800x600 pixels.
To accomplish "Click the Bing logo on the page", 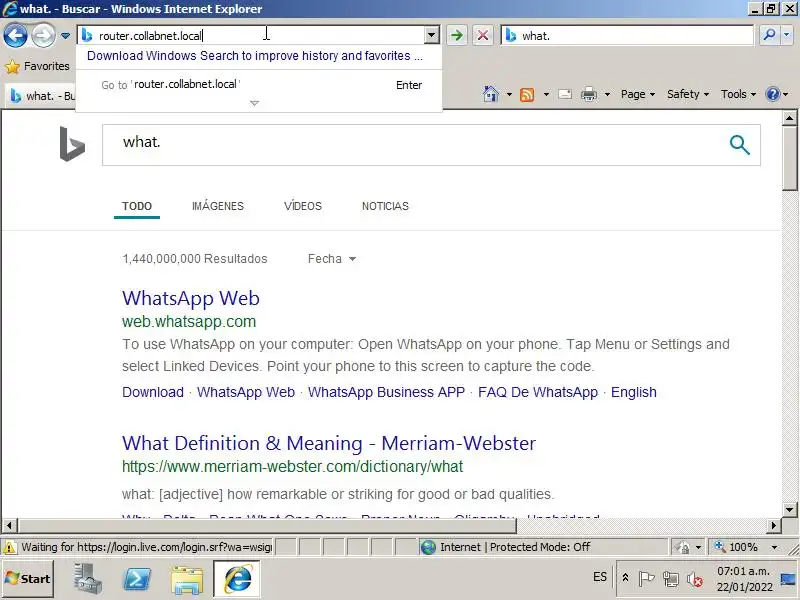I will click(72, 144).
